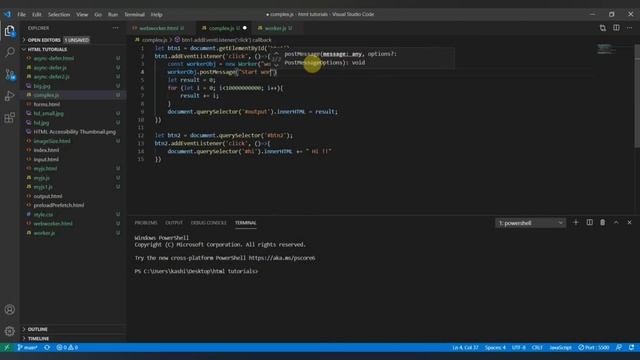The height and width of the screenshot is (360, 640).
Task: Split the terminal panel
Action: click(x=589, y=222)
